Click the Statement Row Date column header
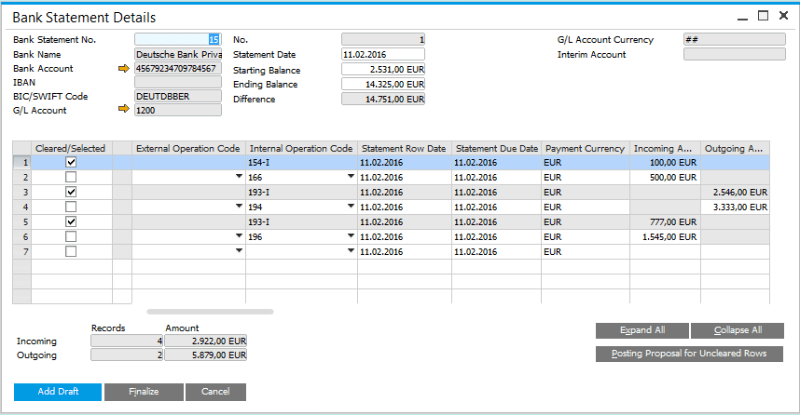This screenshot has height=415, width=800. click(x=404, y=148)
